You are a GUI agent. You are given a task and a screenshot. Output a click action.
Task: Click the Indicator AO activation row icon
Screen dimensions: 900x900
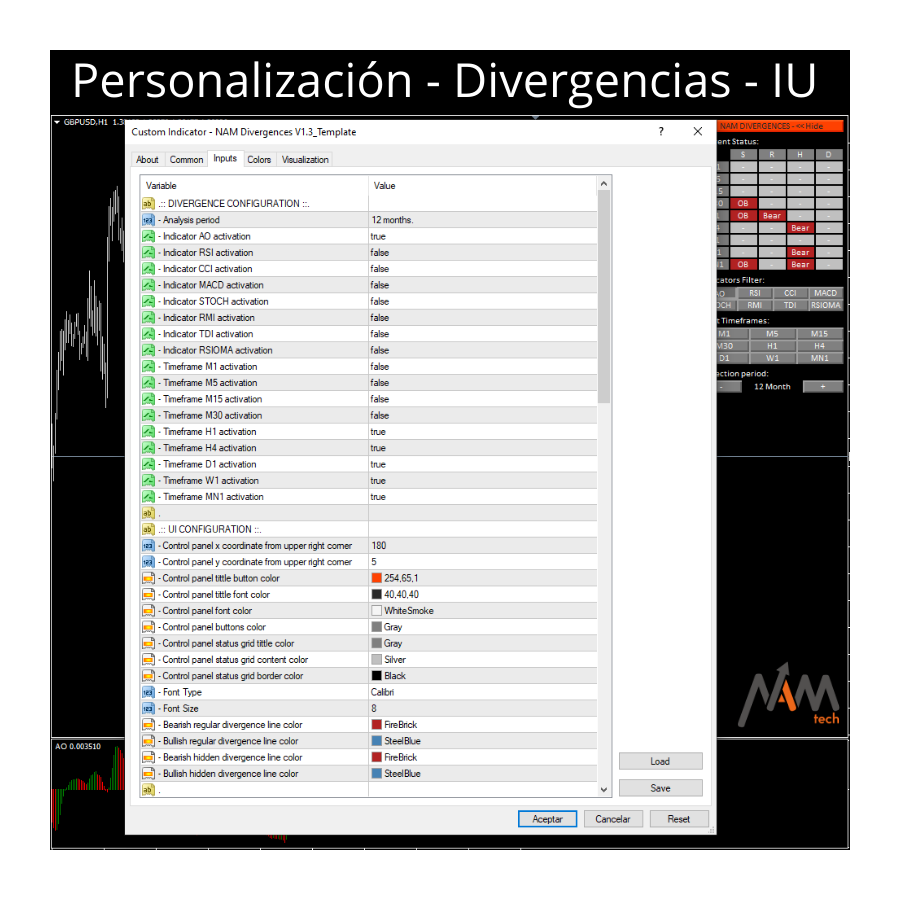(x=148, y=236)
